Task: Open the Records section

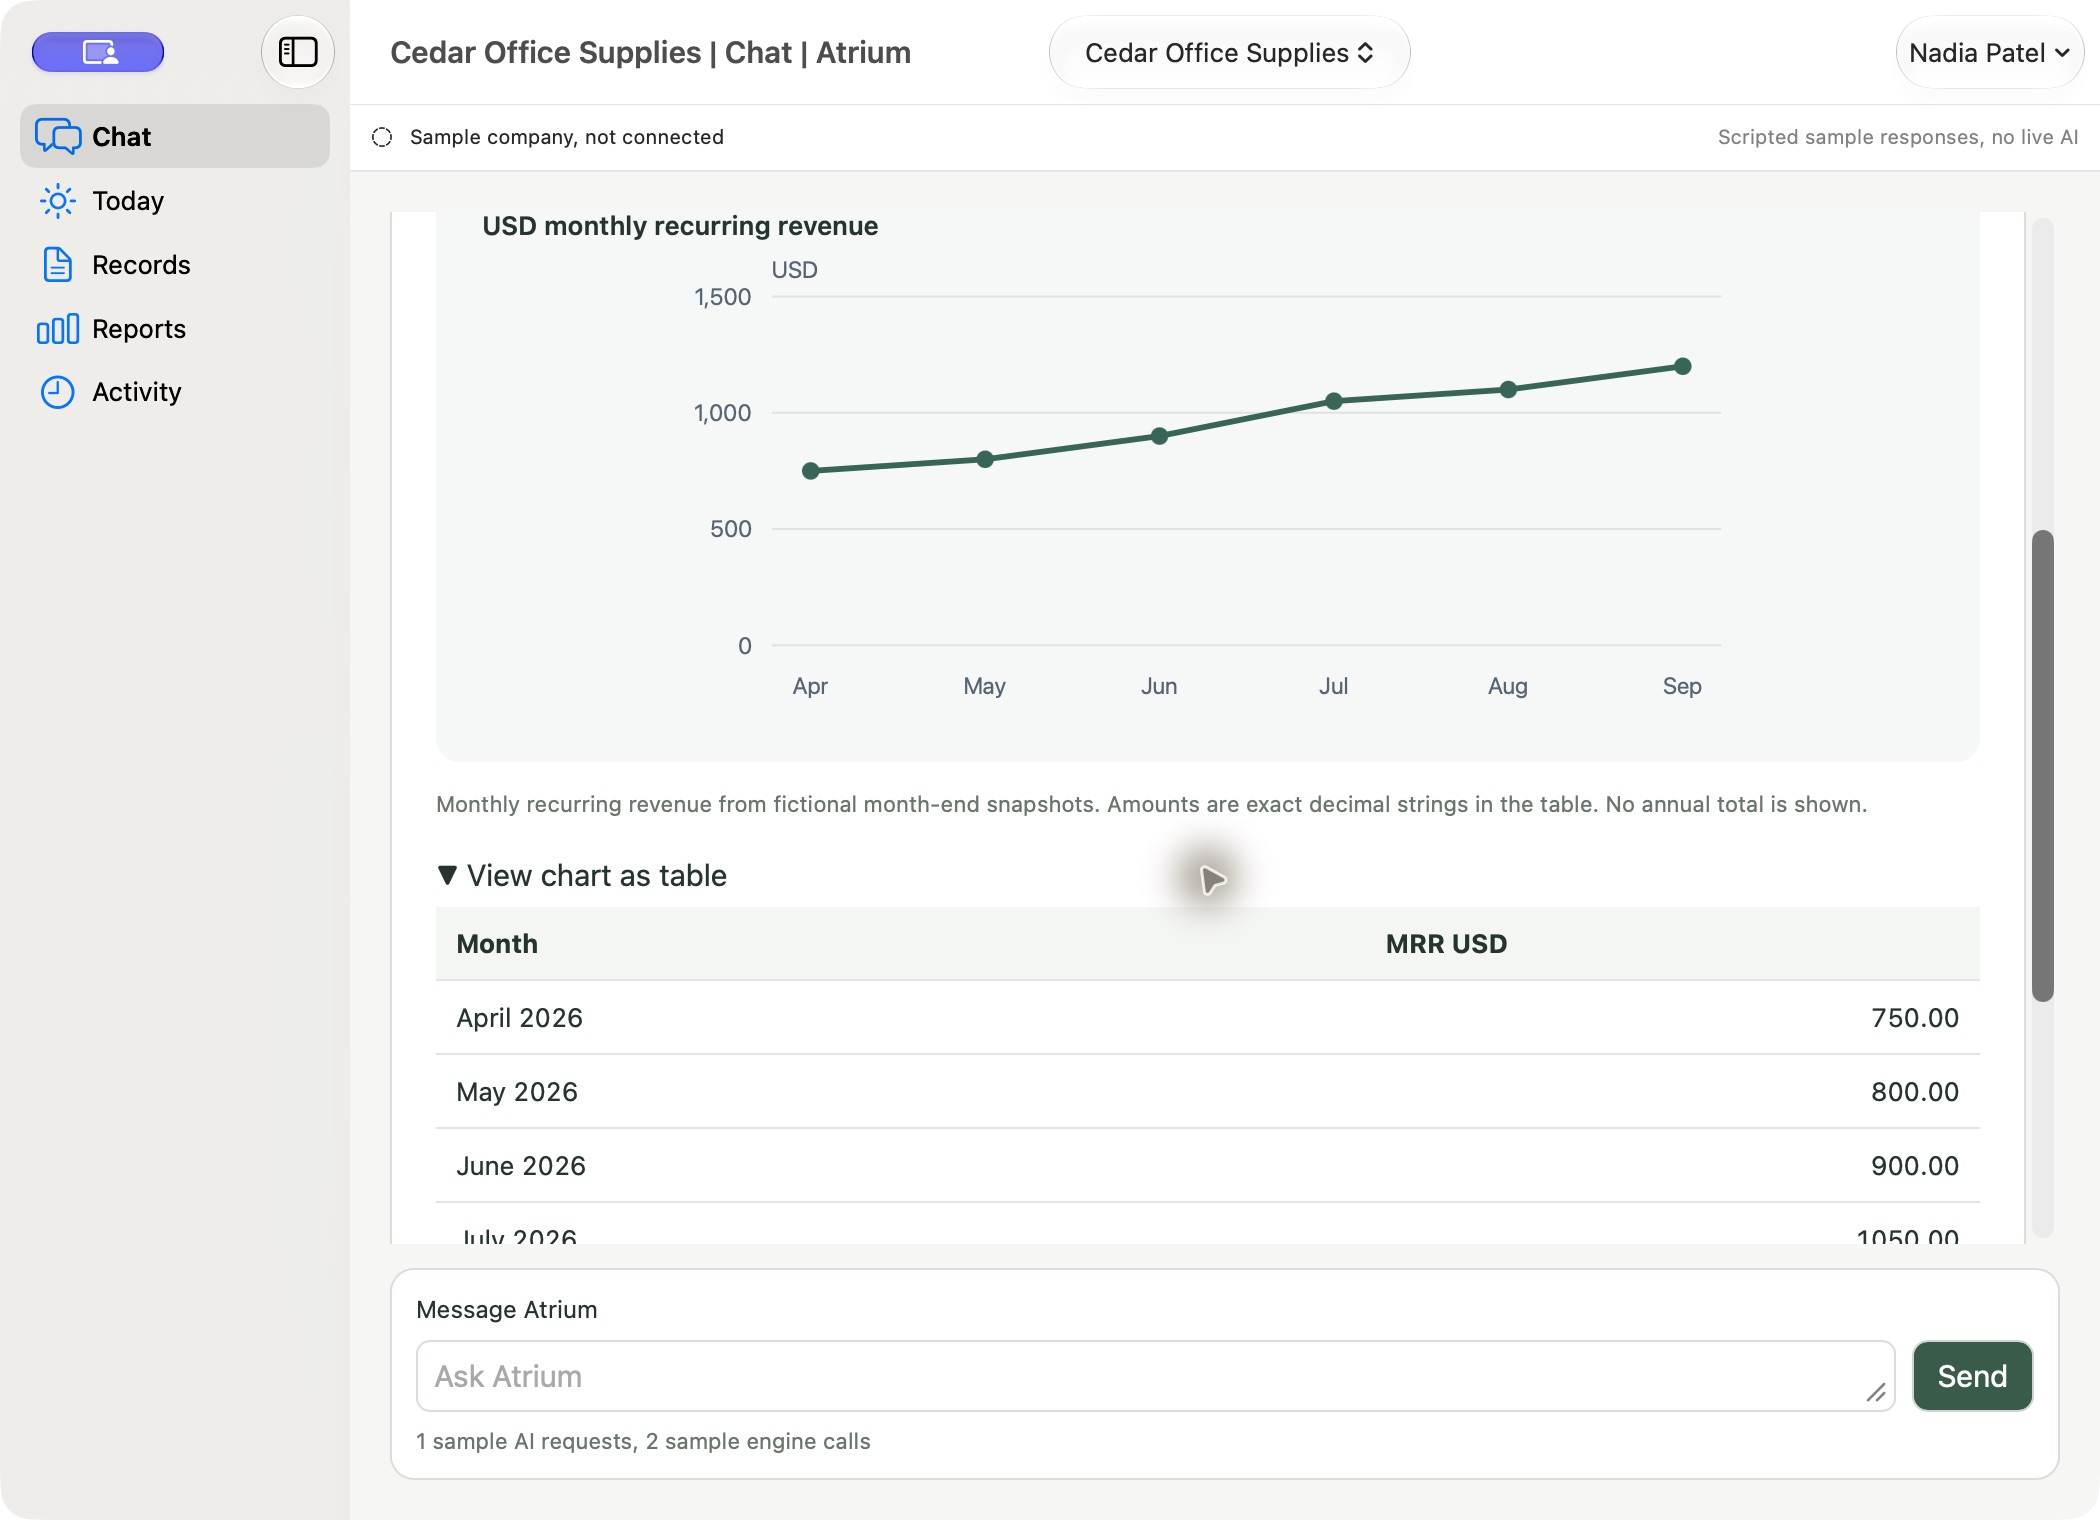Action: pos(175,264)
